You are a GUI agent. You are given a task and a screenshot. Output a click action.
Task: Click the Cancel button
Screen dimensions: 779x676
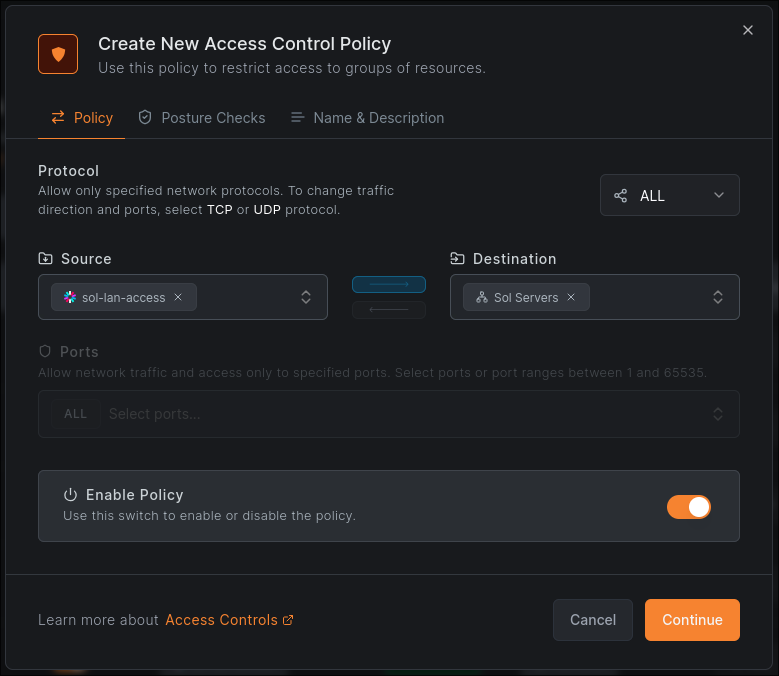592,620
